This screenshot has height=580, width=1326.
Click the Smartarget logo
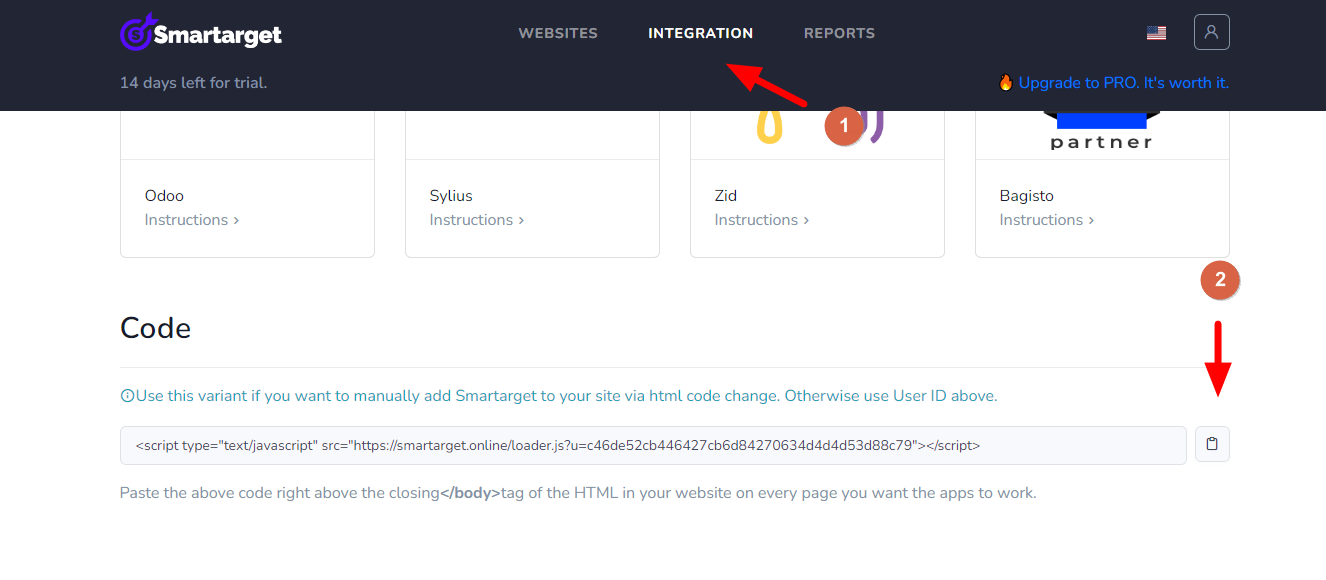pyautogui.click(x=201, y=33)
